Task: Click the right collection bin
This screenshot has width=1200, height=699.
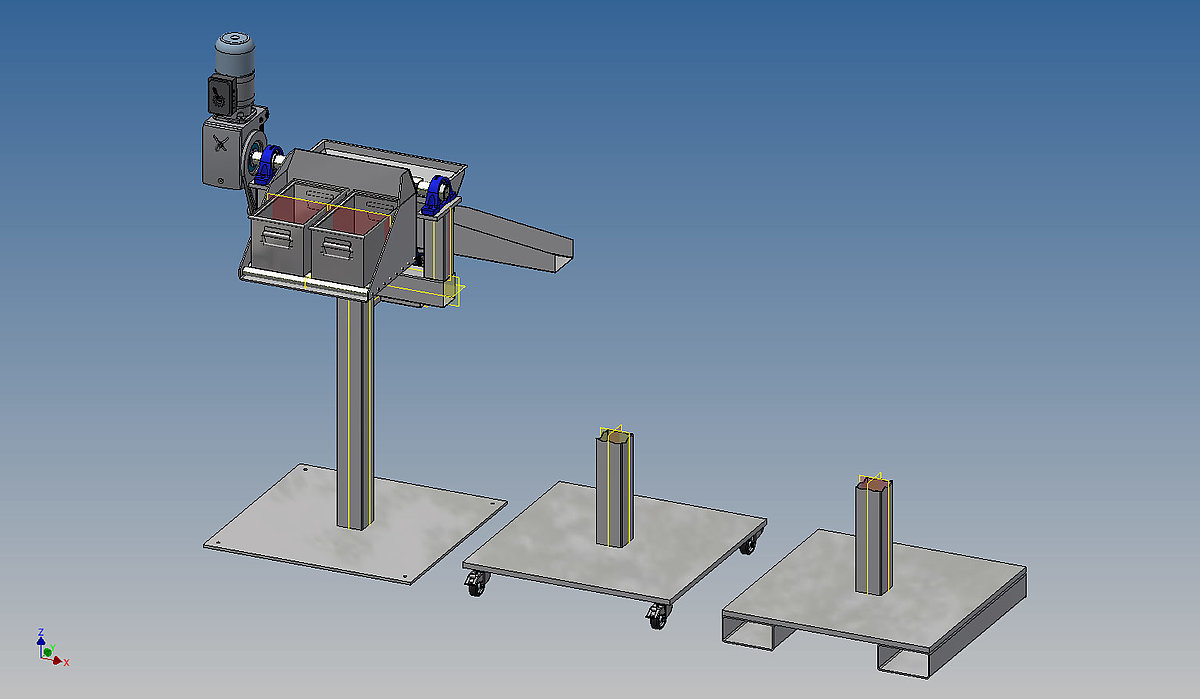Action: click(x=345, y=250)
